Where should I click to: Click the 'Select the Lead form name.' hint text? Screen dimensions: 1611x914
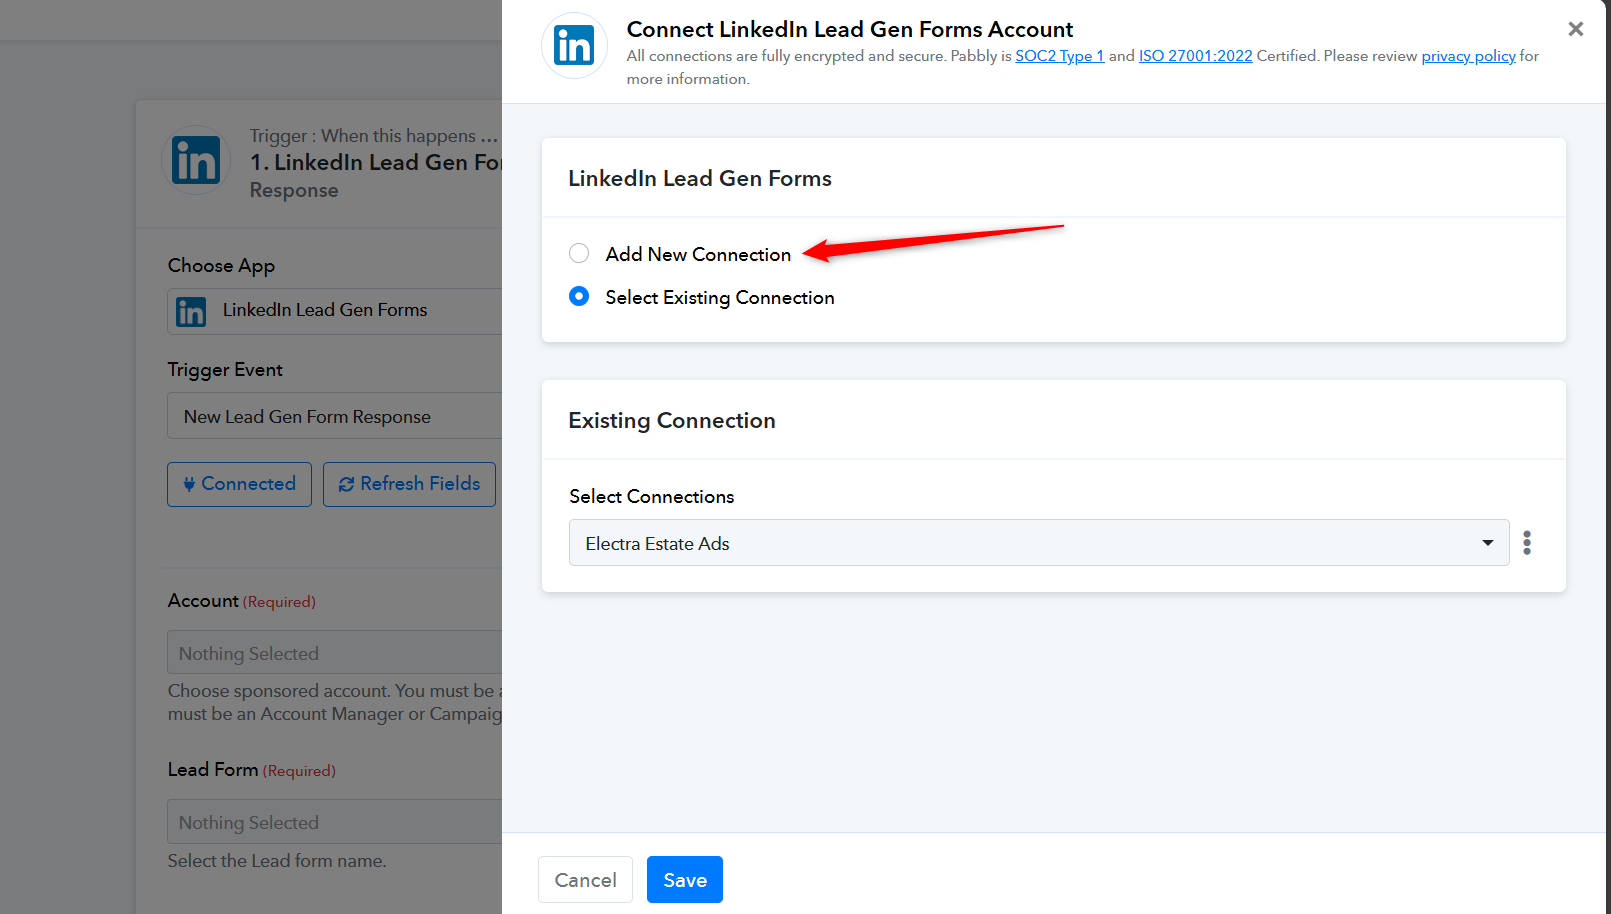click(277, 861)
